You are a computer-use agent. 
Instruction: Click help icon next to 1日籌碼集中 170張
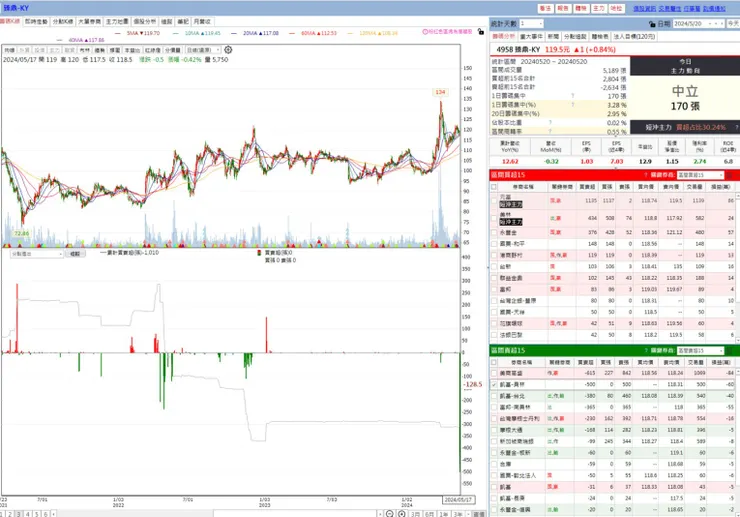coord(572,96)
